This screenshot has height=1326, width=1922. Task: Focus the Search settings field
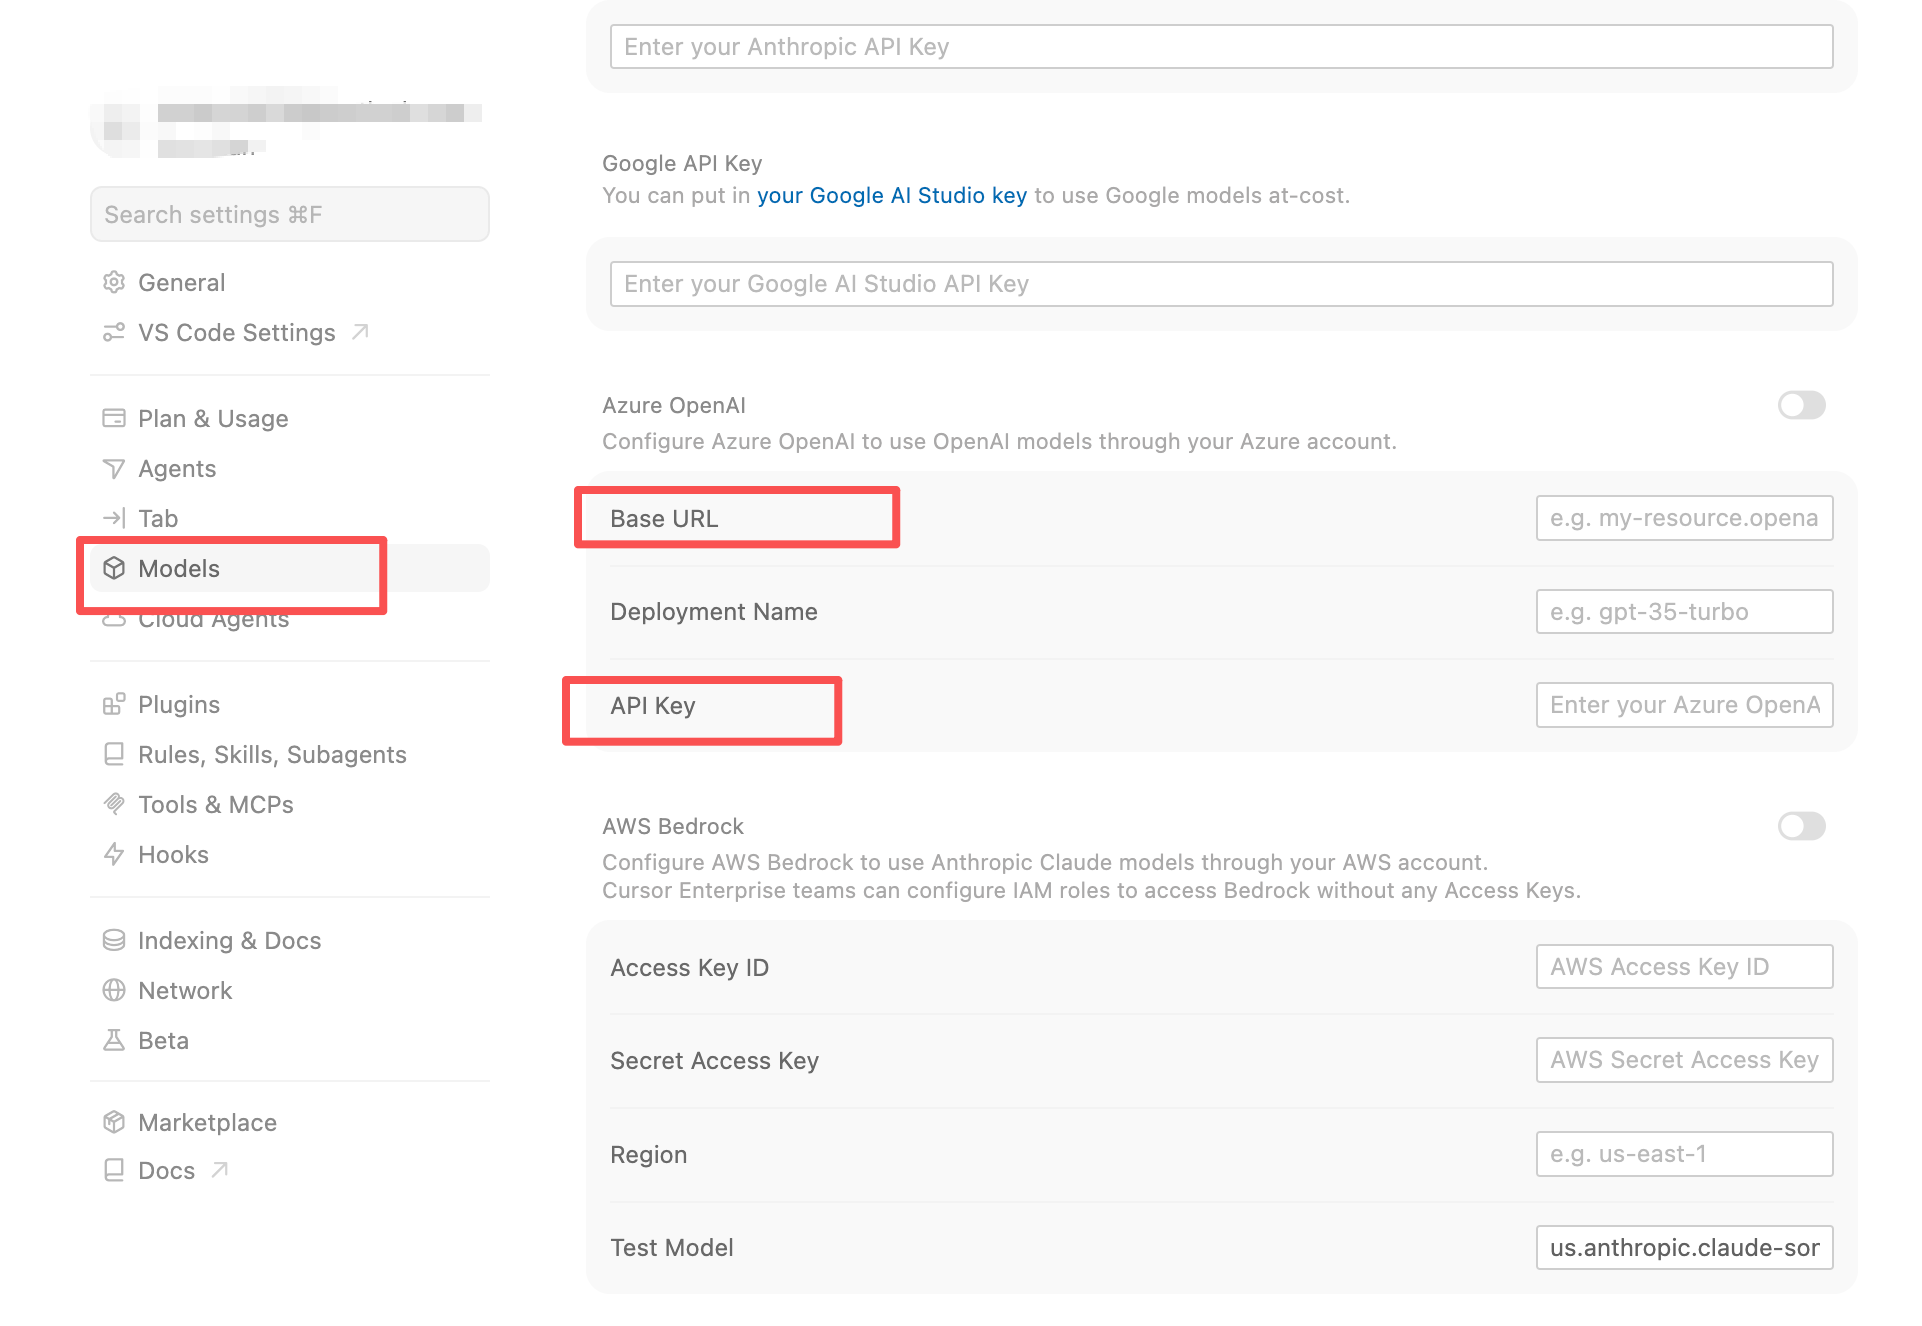[290, 214]
